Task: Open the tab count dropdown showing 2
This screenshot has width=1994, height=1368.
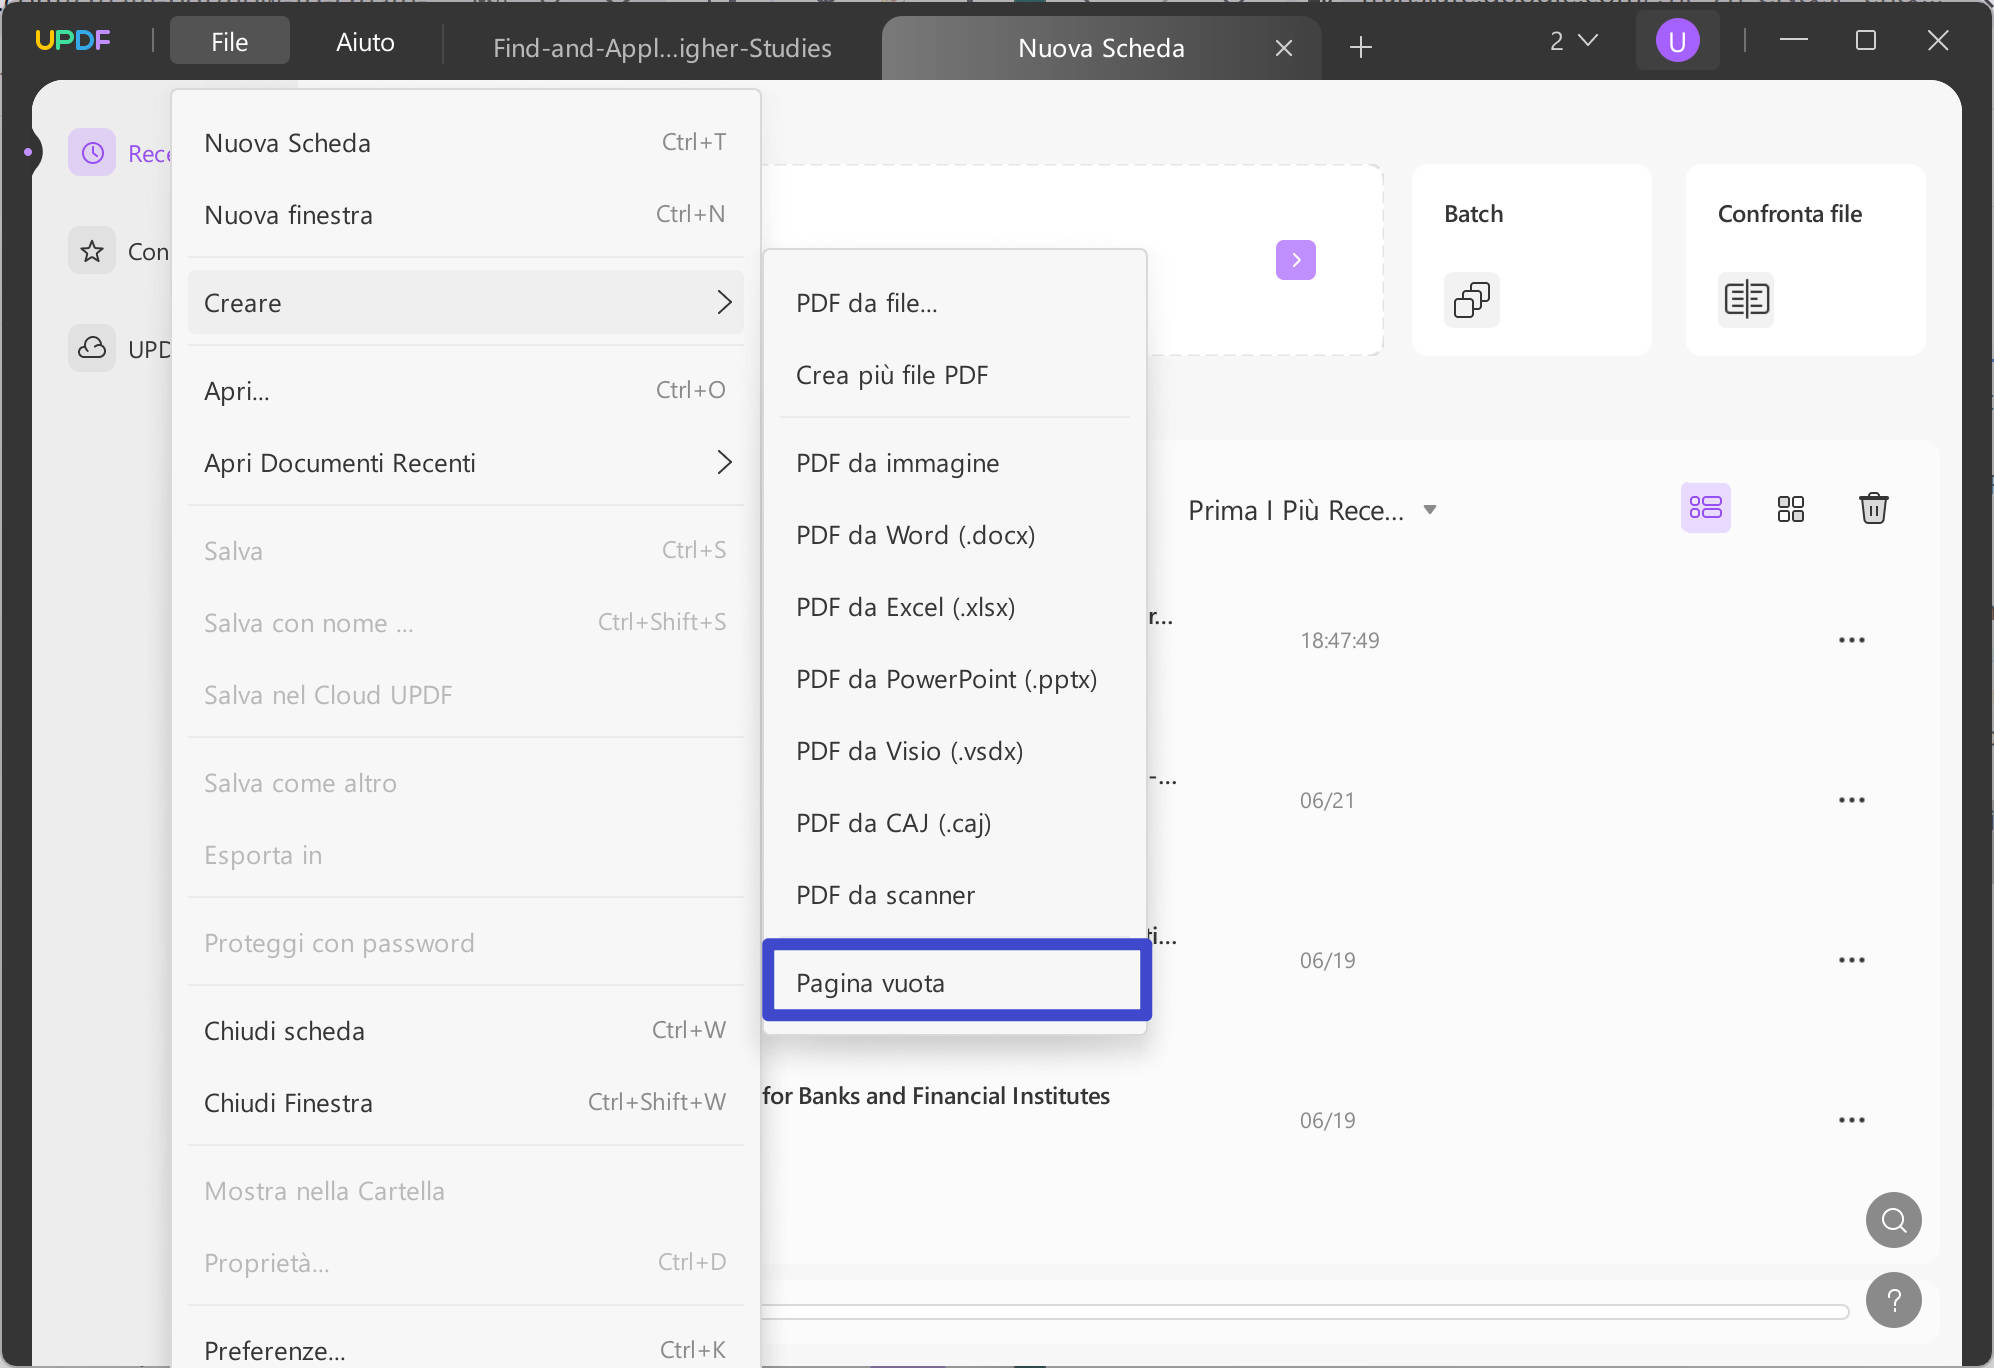Action: [x=1574, y=41]
